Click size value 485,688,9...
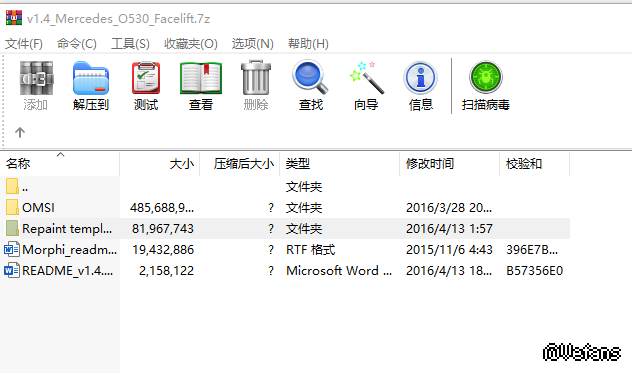This screenshot has height=373, width=632. 162,208
